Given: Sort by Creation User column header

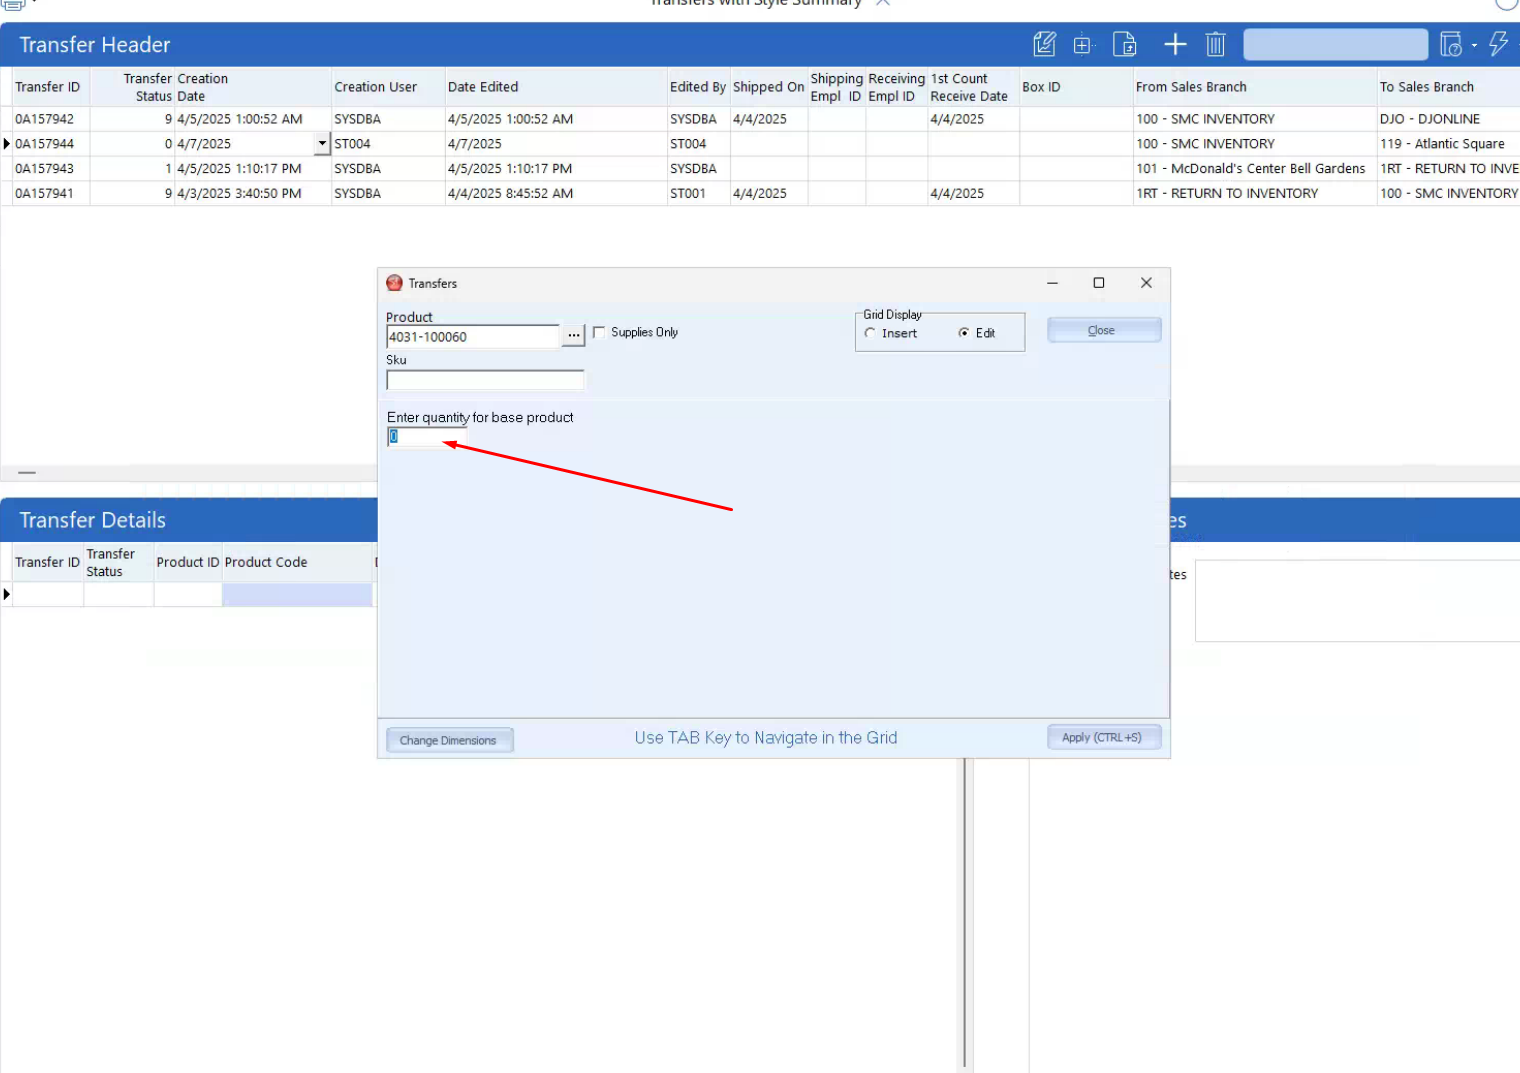Looking at the screenshot, I should coord(388,87).
